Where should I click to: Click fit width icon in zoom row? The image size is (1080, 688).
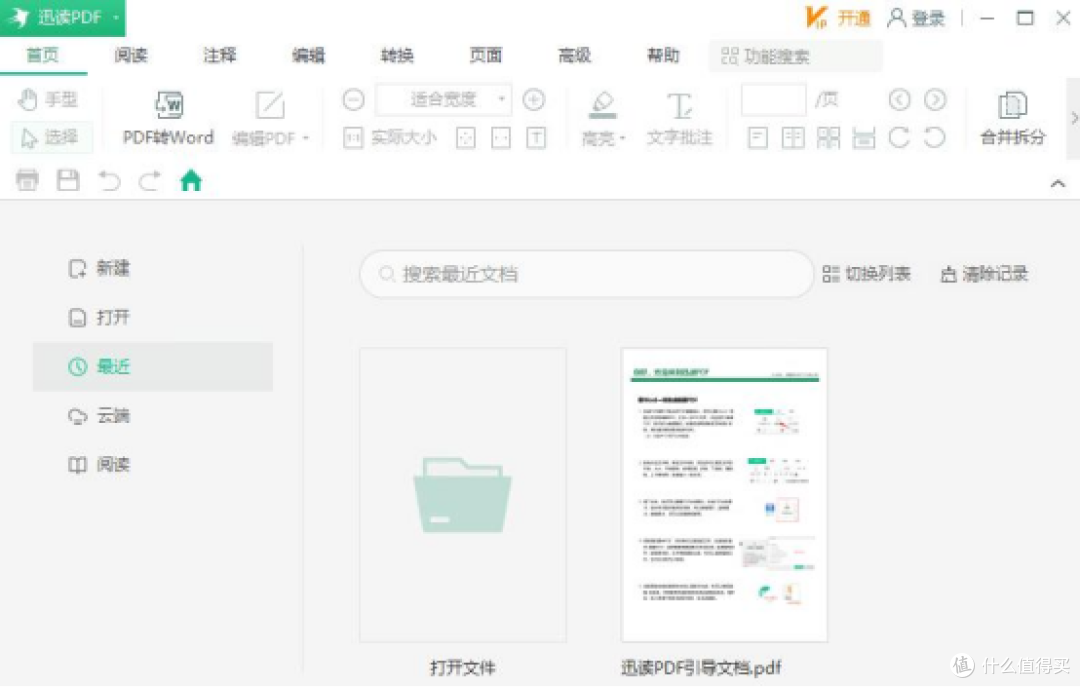pyautogui.click(x=501, y=138)
